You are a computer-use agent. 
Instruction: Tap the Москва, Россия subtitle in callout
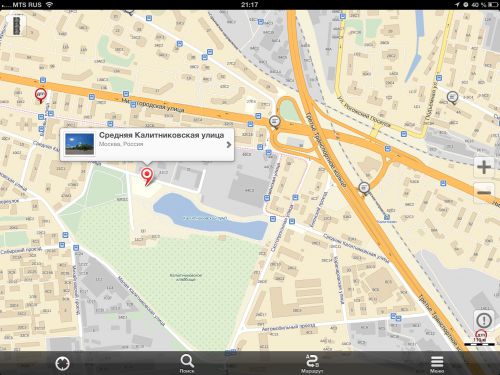[x=121, y=144]
